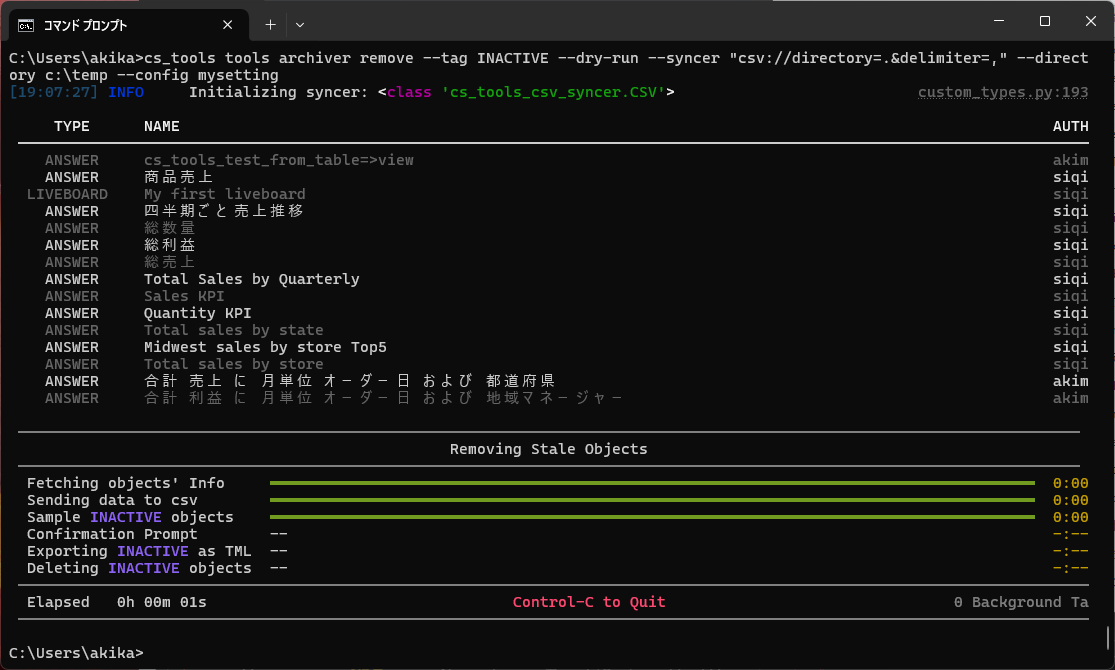Expand the new tab profile dropdown chevron

click(300, 24)
